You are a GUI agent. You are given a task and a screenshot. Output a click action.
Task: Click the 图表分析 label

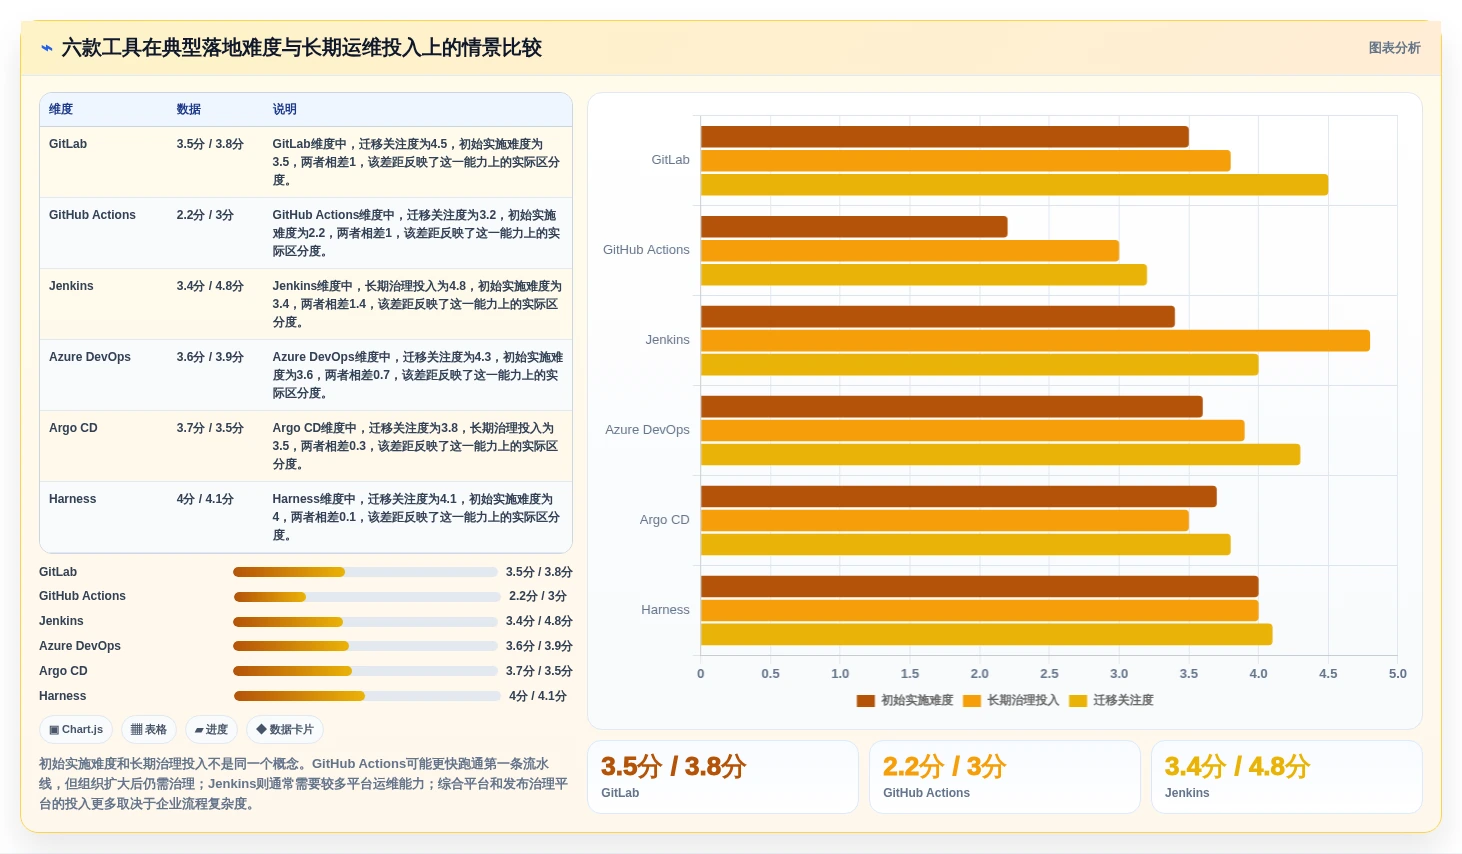coord(1394,48)
